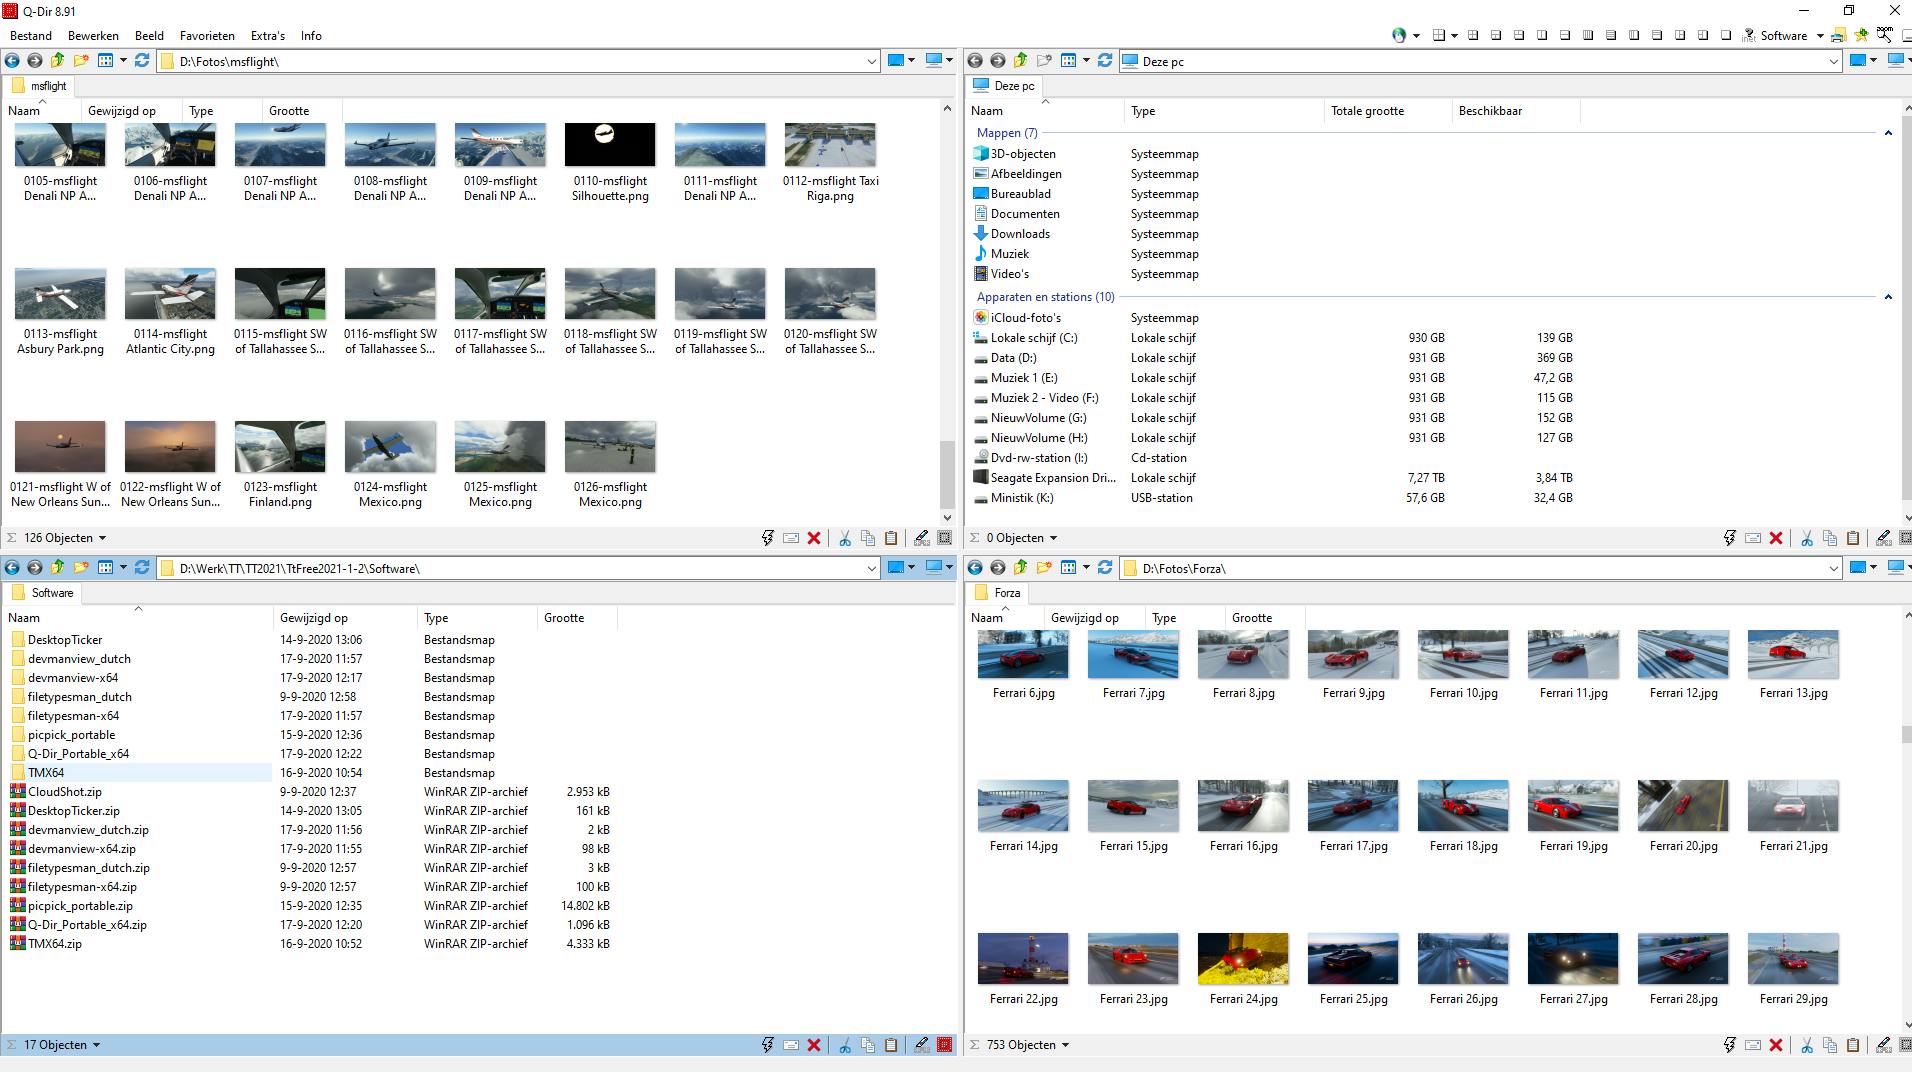Switch to single-pane layout in top toolbar
The width and height of the screenshot is (1912, 1072).
click(1726, 35)
